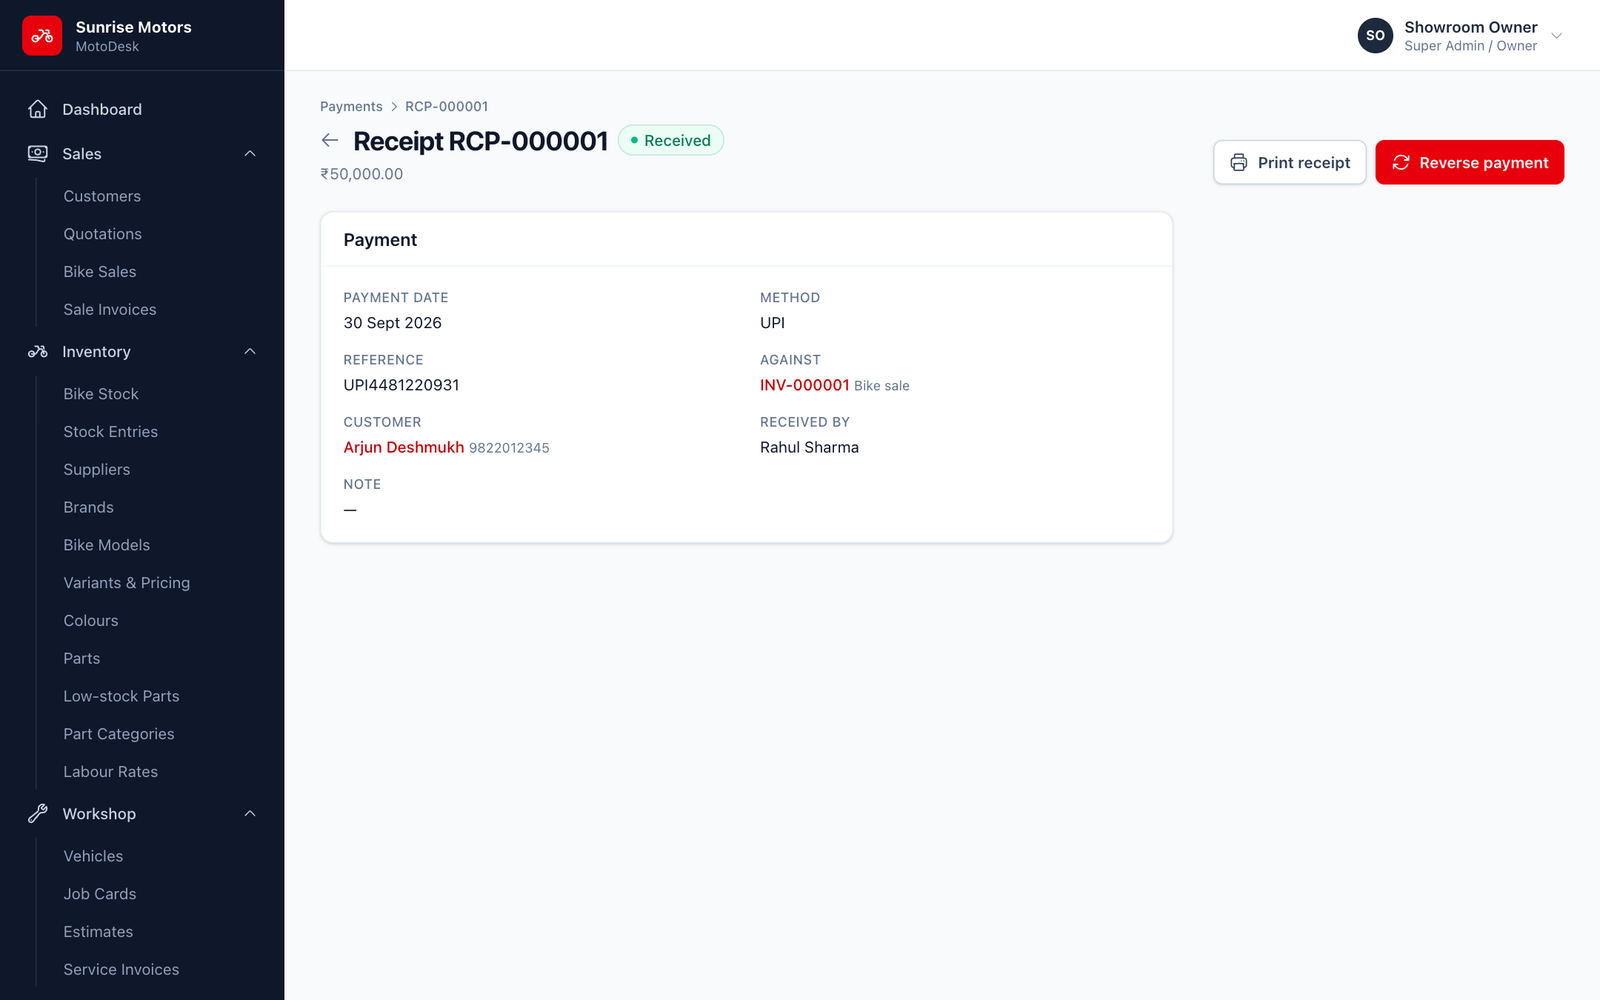Open Stock Entries
This screenshot has width=1600, height=1000.
point(111,432)
